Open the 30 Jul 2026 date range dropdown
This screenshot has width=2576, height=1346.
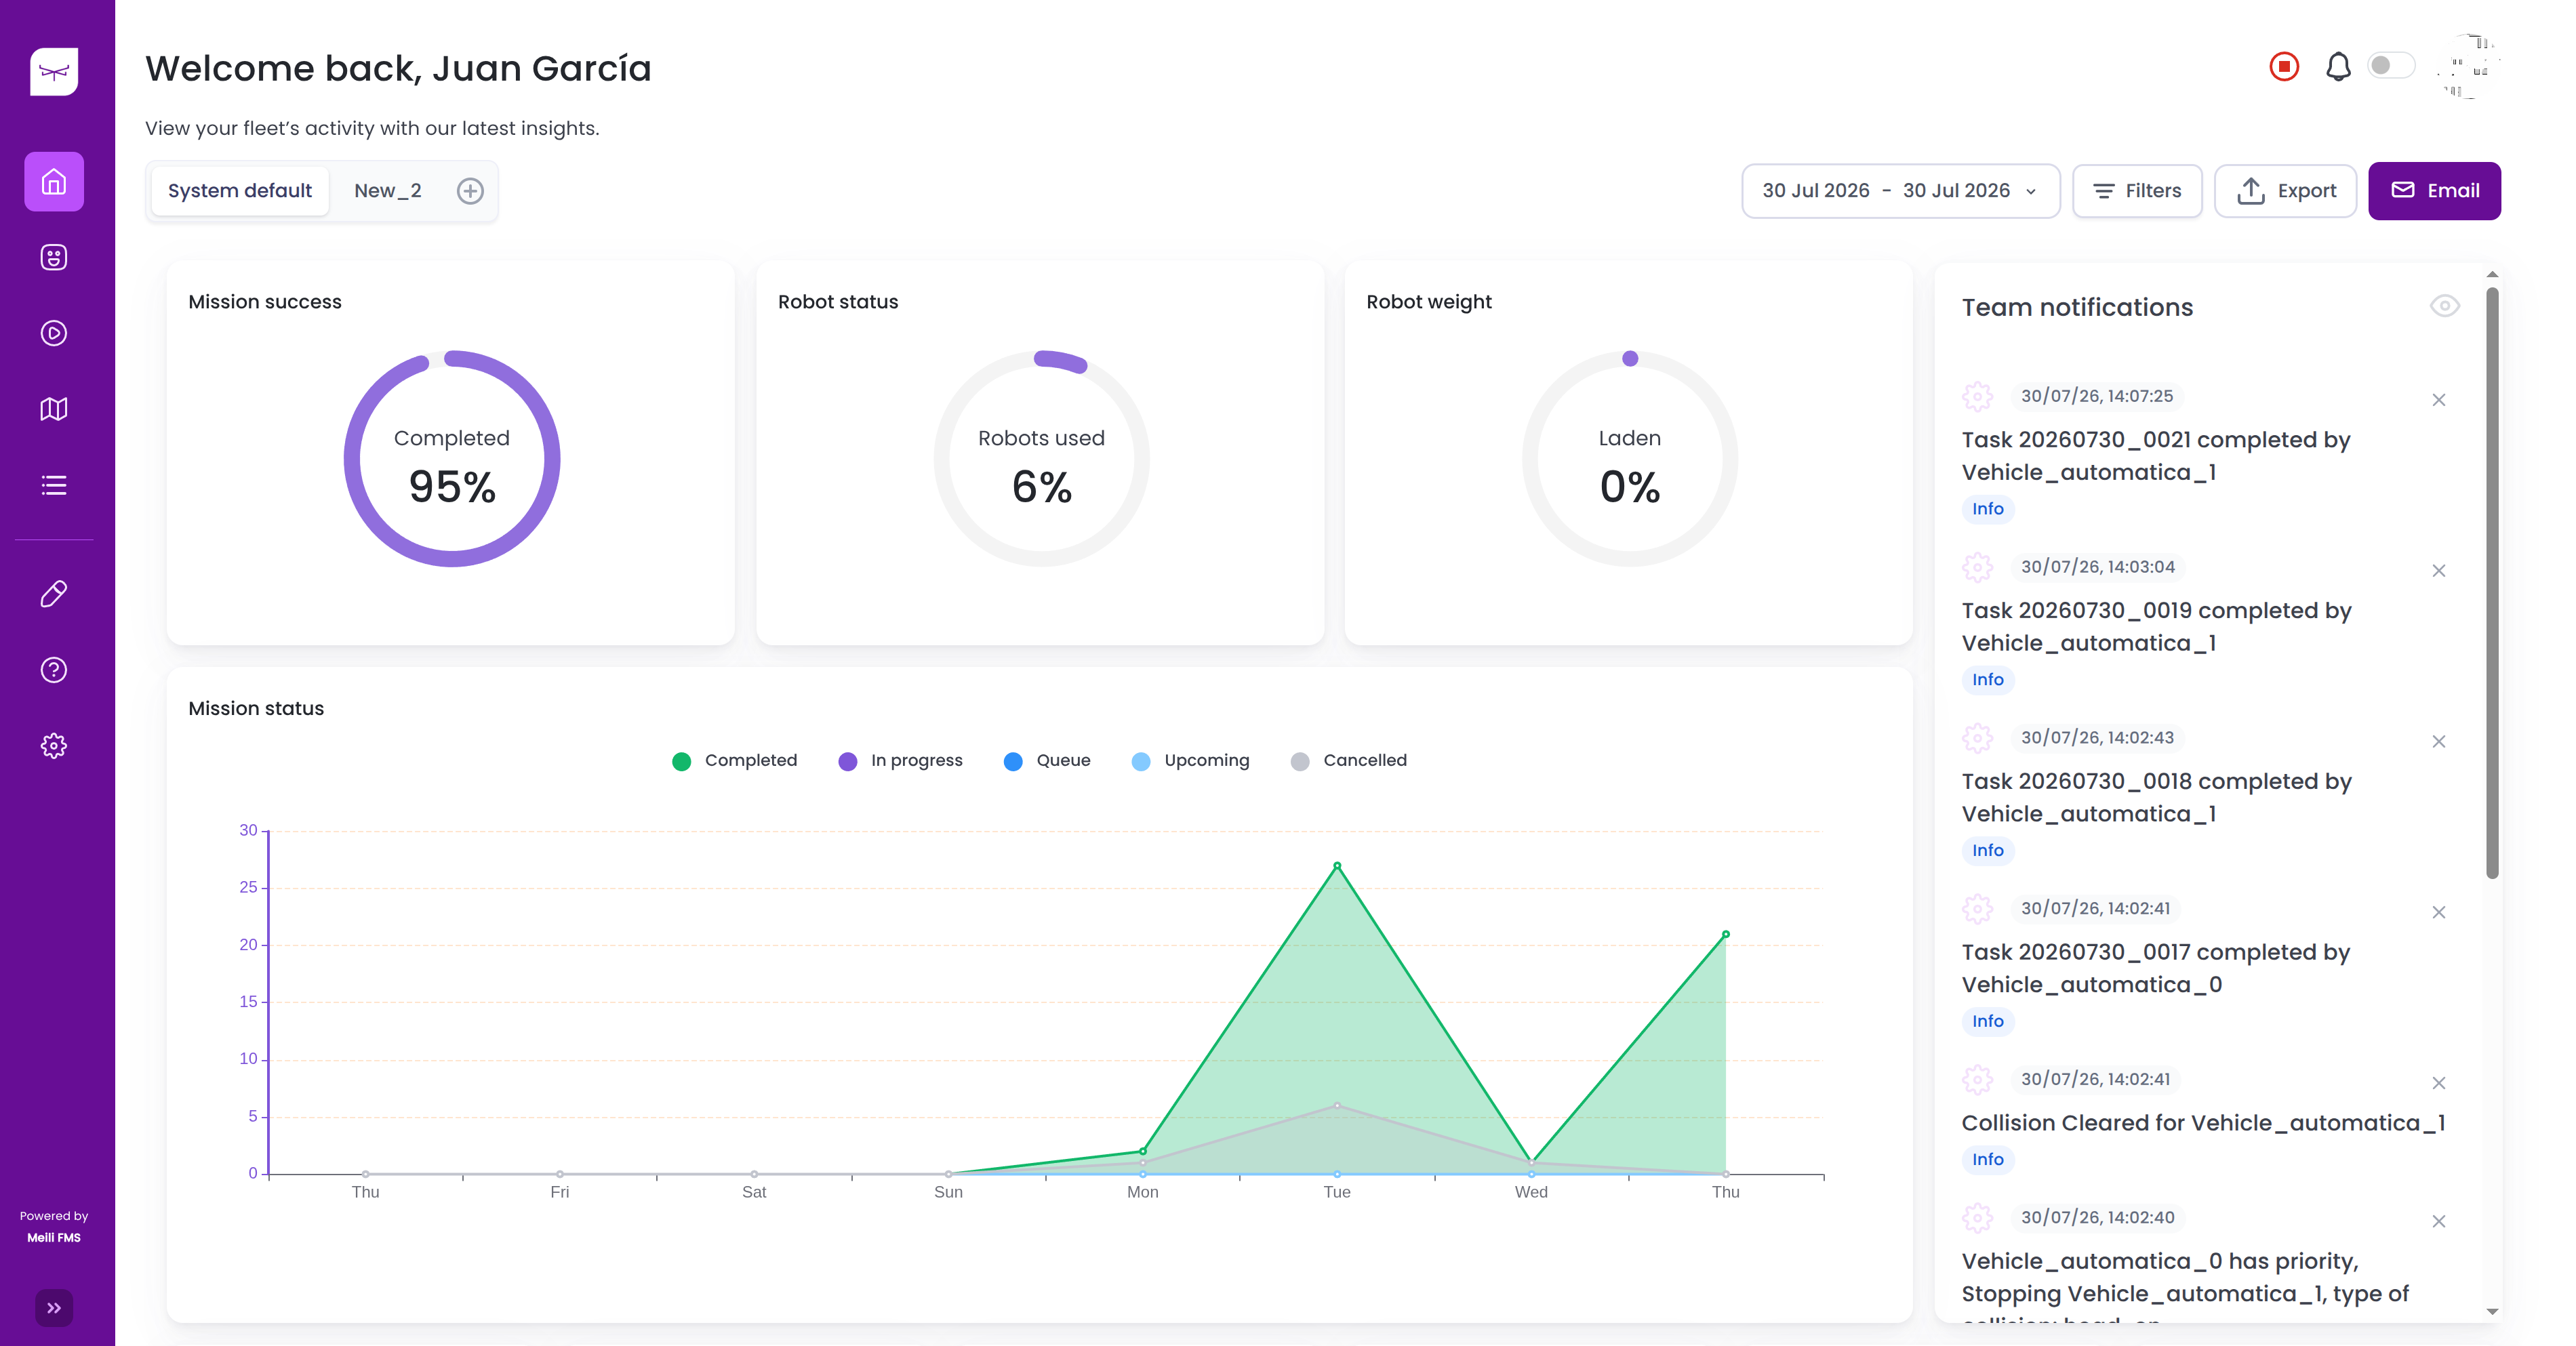click(1900, 191)
